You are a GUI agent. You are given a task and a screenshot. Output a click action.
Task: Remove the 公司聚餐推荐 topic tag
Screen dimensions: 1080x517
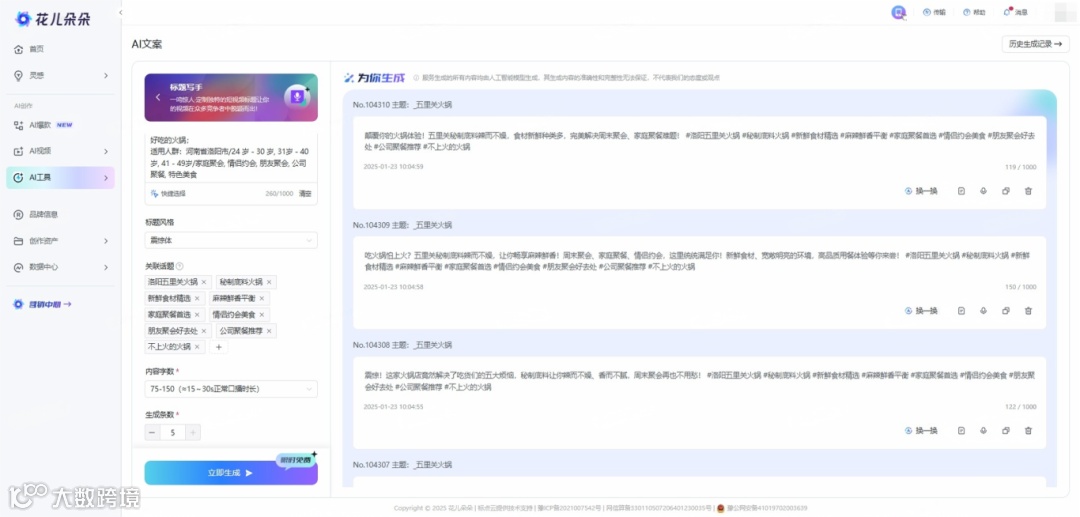(269, 331)
